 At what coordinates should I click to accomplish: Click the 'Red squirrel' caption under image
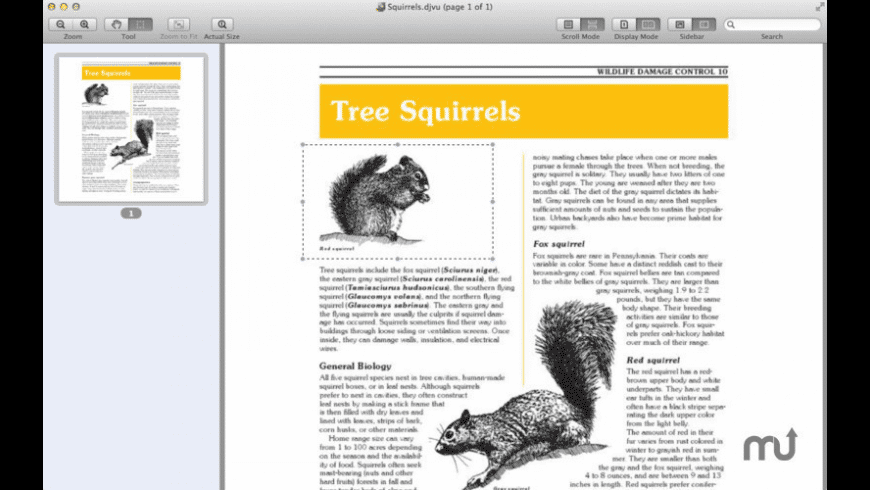[337, 249]
